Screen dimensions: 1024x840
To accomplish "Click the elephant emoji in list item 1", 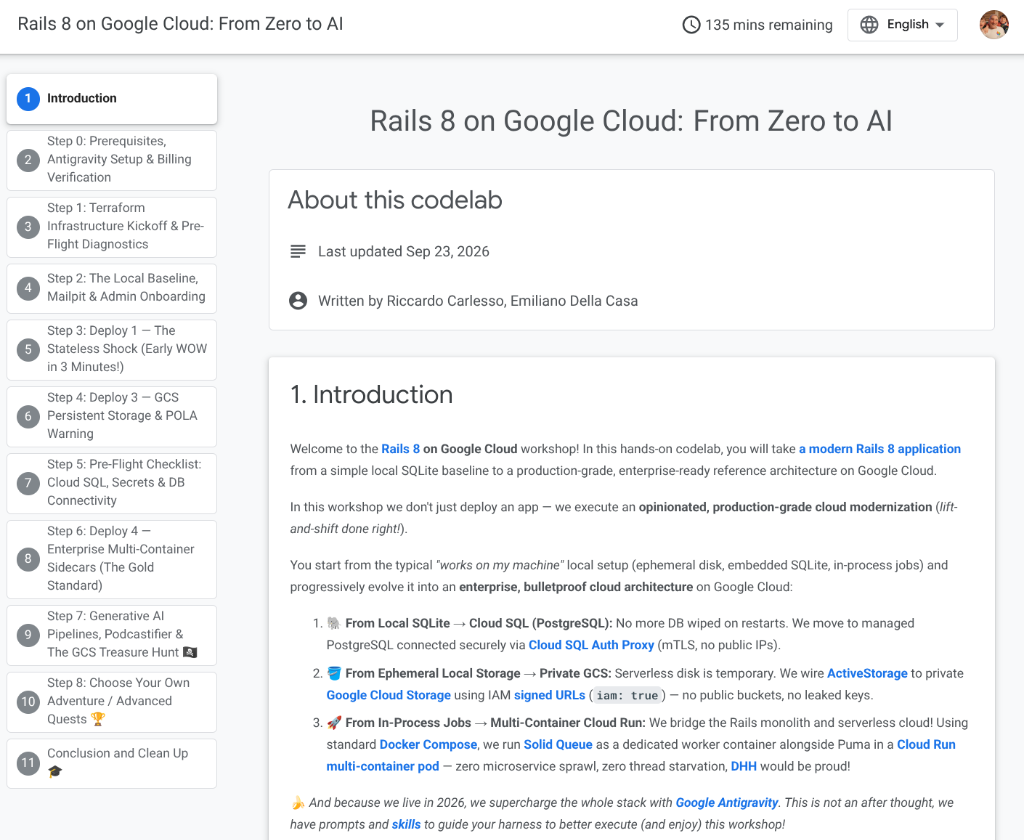I will 334,623.
